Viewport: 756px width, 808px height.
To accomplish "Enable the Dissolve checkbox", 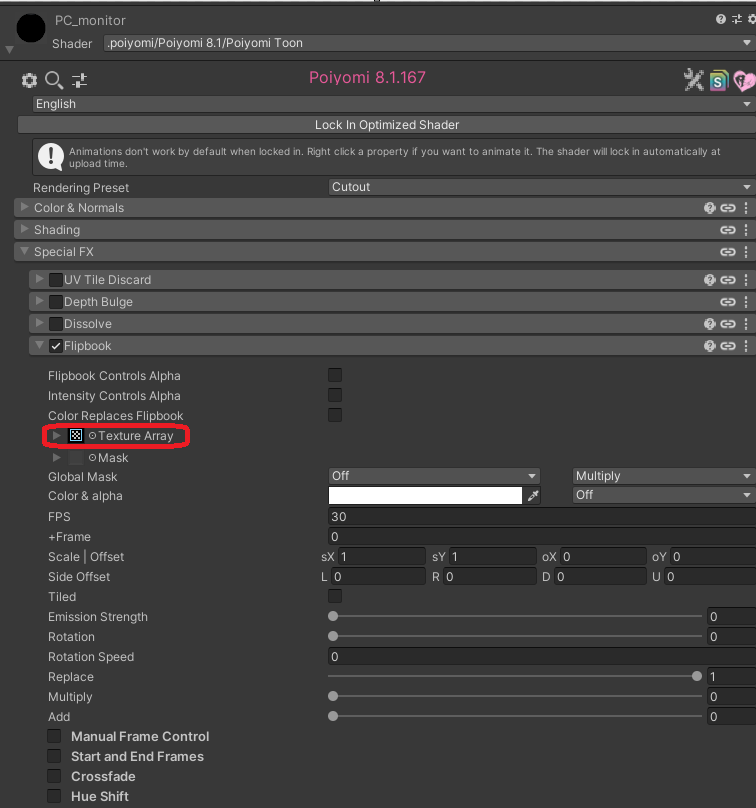I will pos(56,324).
